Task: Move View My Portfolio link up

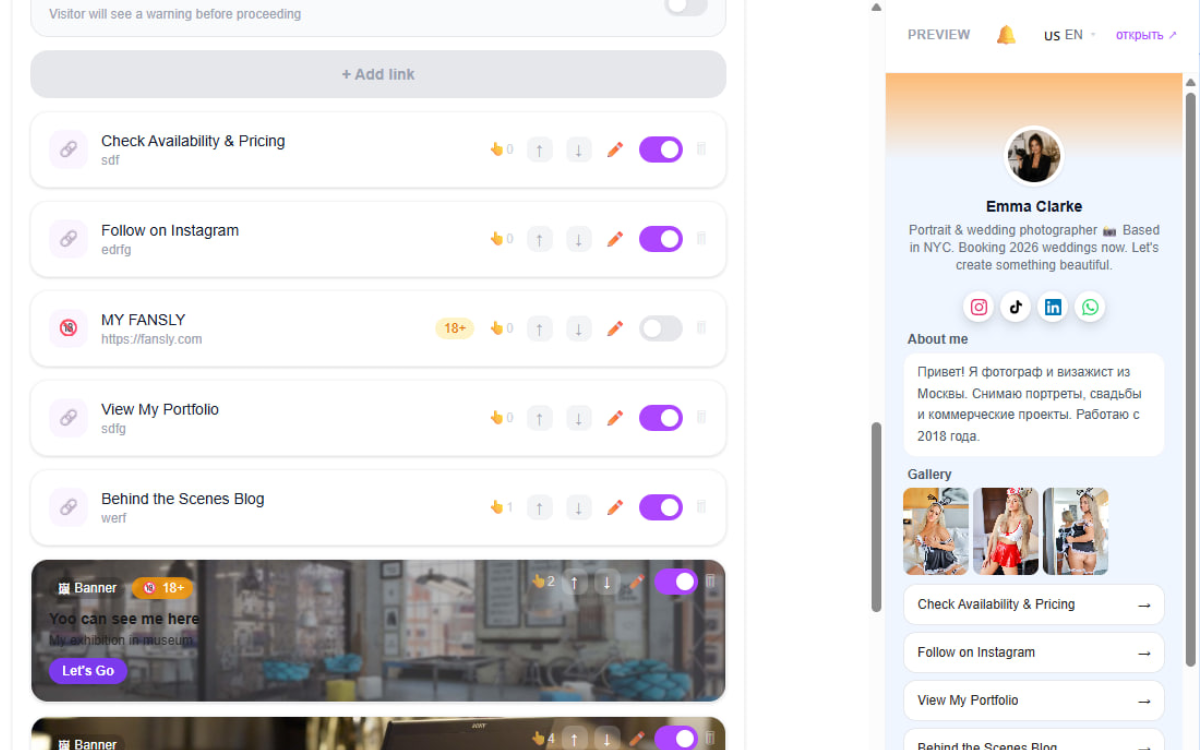Action: (539, 418)
